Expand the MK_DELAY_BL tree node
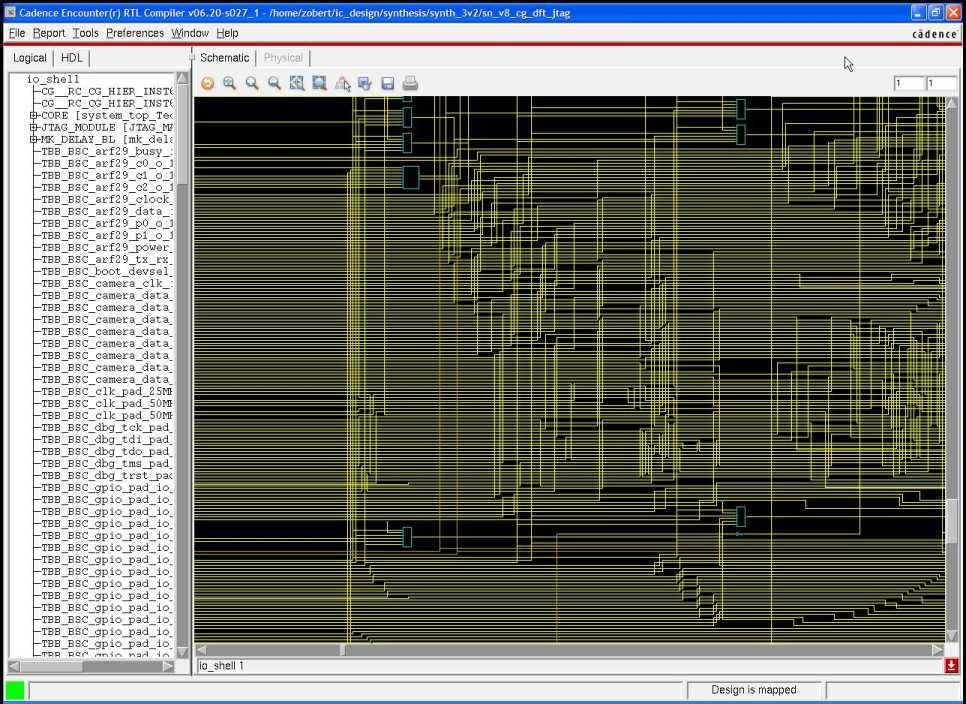The image size is (966, 704). pyautogui.click(x=34, y=139)
